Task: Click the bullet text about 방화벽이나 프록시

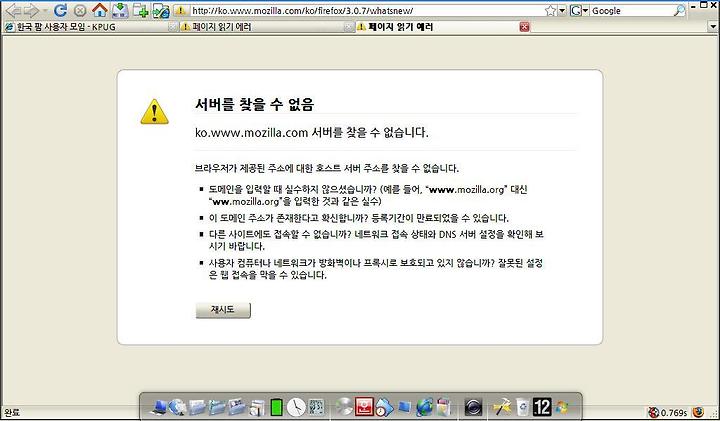Action: (376, 269)
